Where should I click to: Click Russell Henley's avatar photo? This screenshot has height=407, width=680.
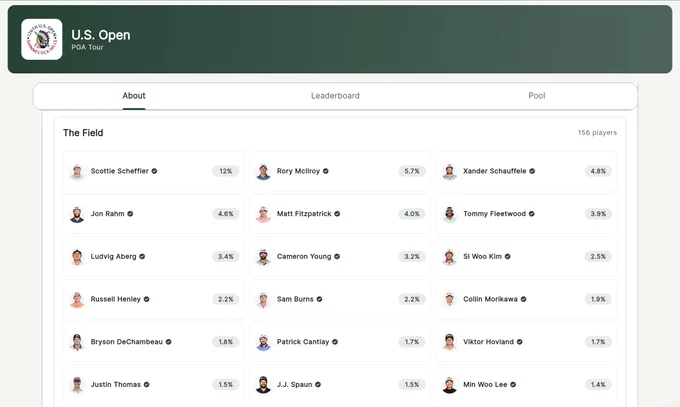pos(77,299)
